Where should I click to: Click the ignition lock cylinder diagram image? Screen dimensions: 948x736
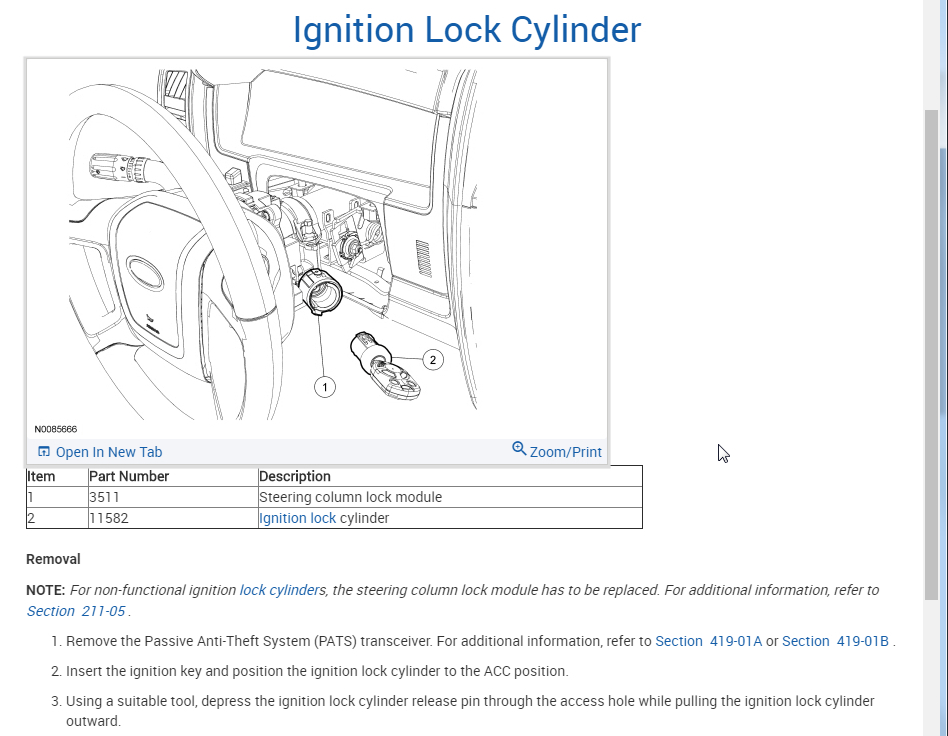coord(273,244)
